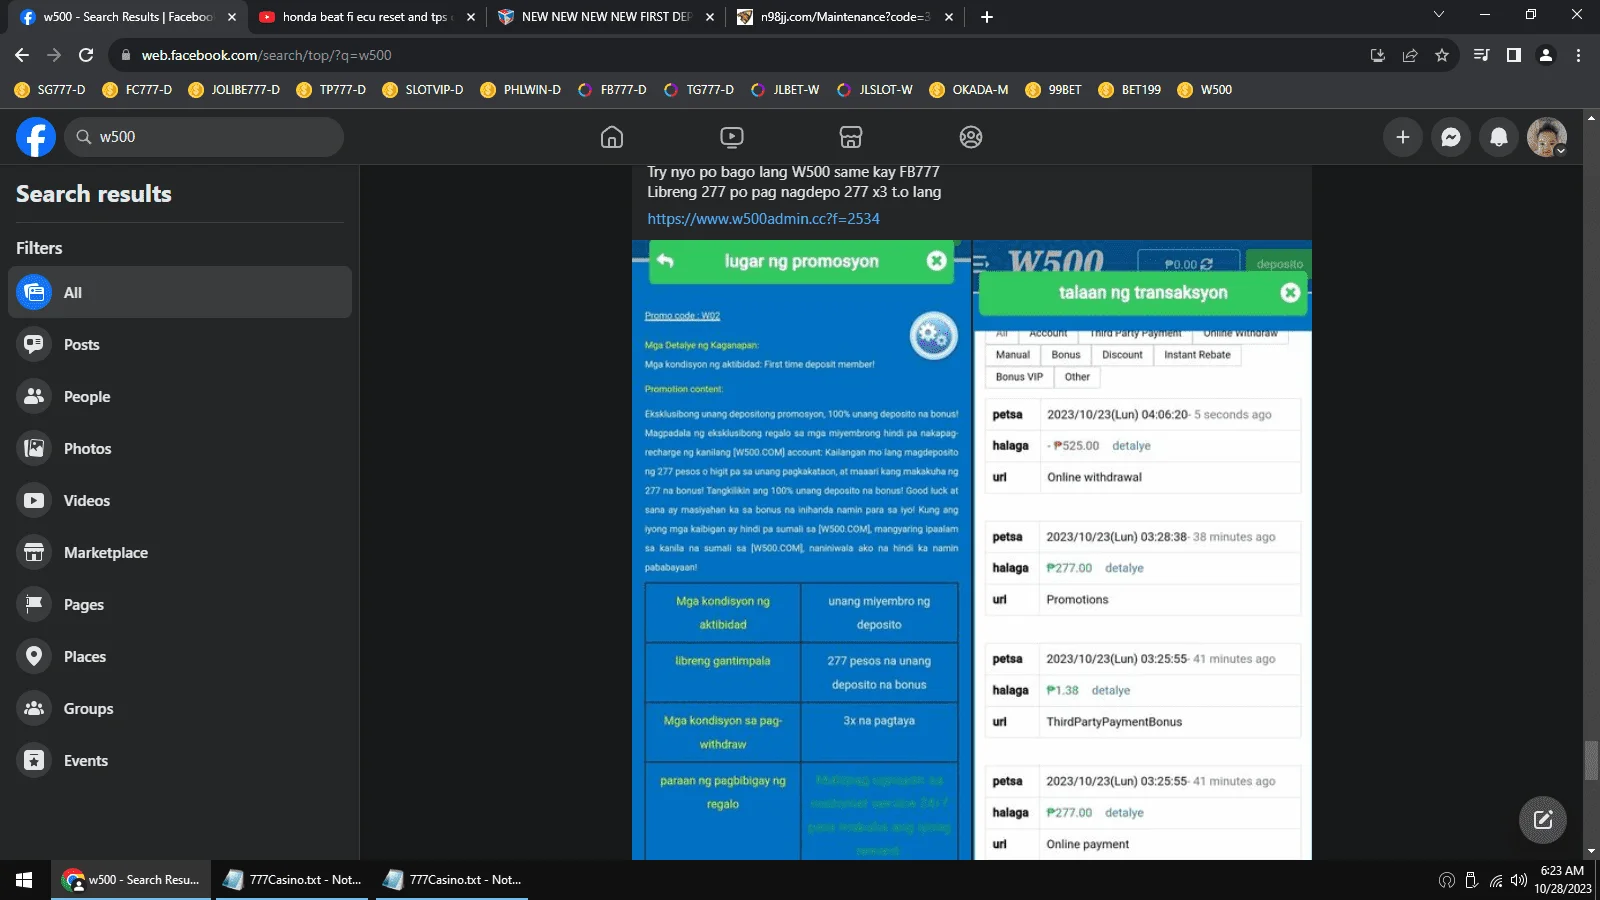Screen dimensions: 1600x900
Task: Filter search results by Pages
Action: click(180, 604)
